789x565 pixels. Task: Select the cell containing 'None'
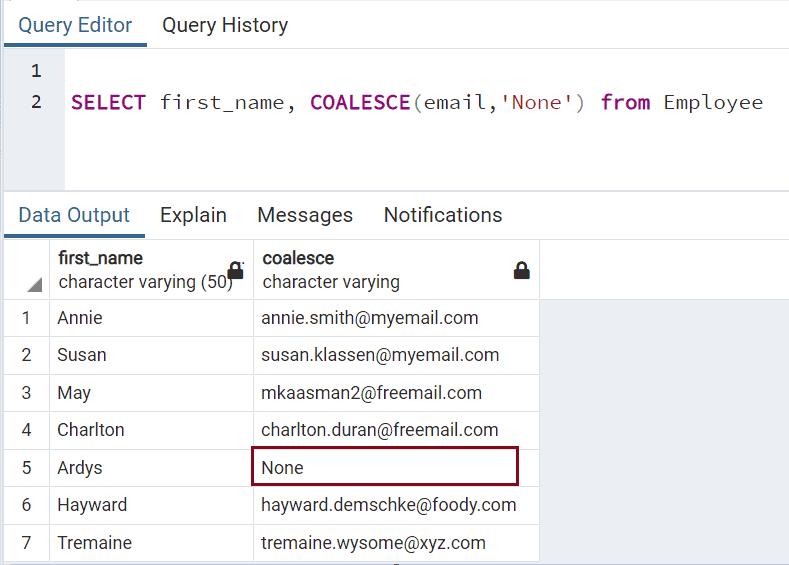(385, 467)
